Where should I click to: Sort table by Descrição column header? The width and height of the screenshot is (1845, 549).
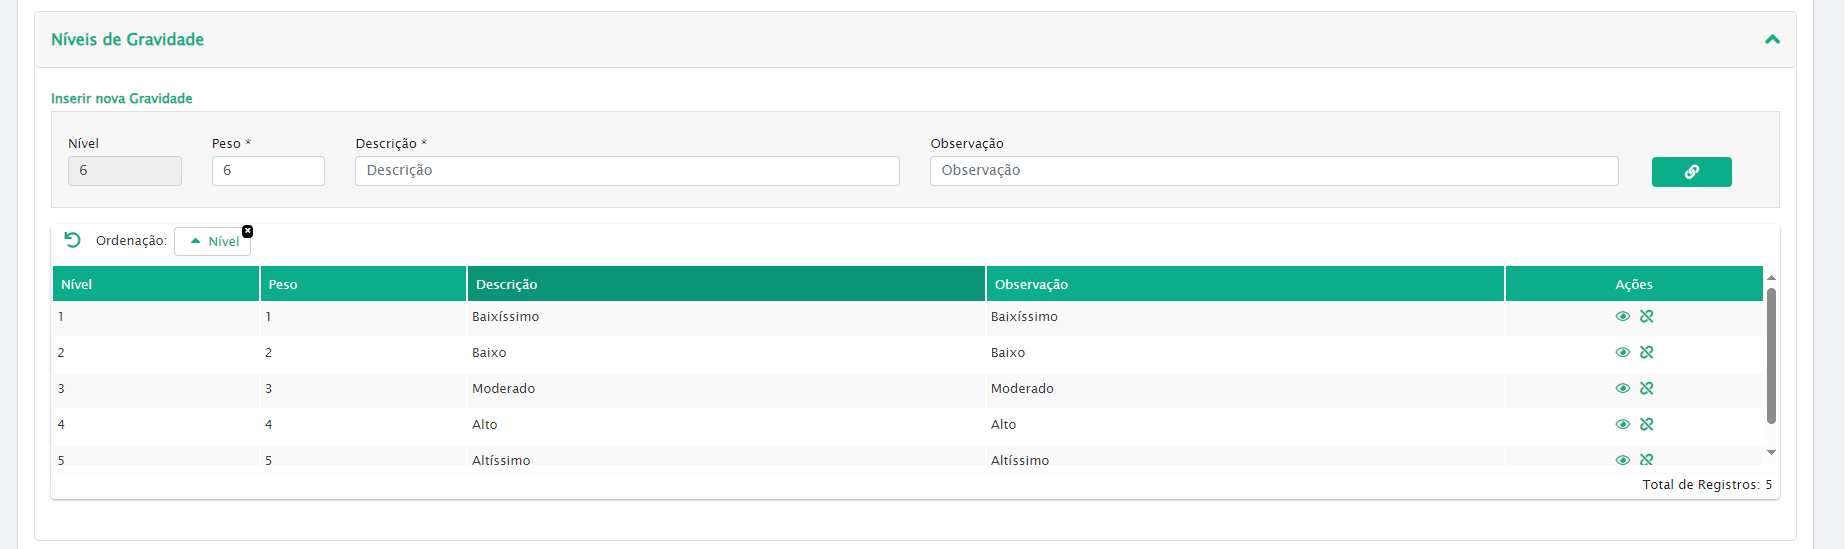click(725, 284)
